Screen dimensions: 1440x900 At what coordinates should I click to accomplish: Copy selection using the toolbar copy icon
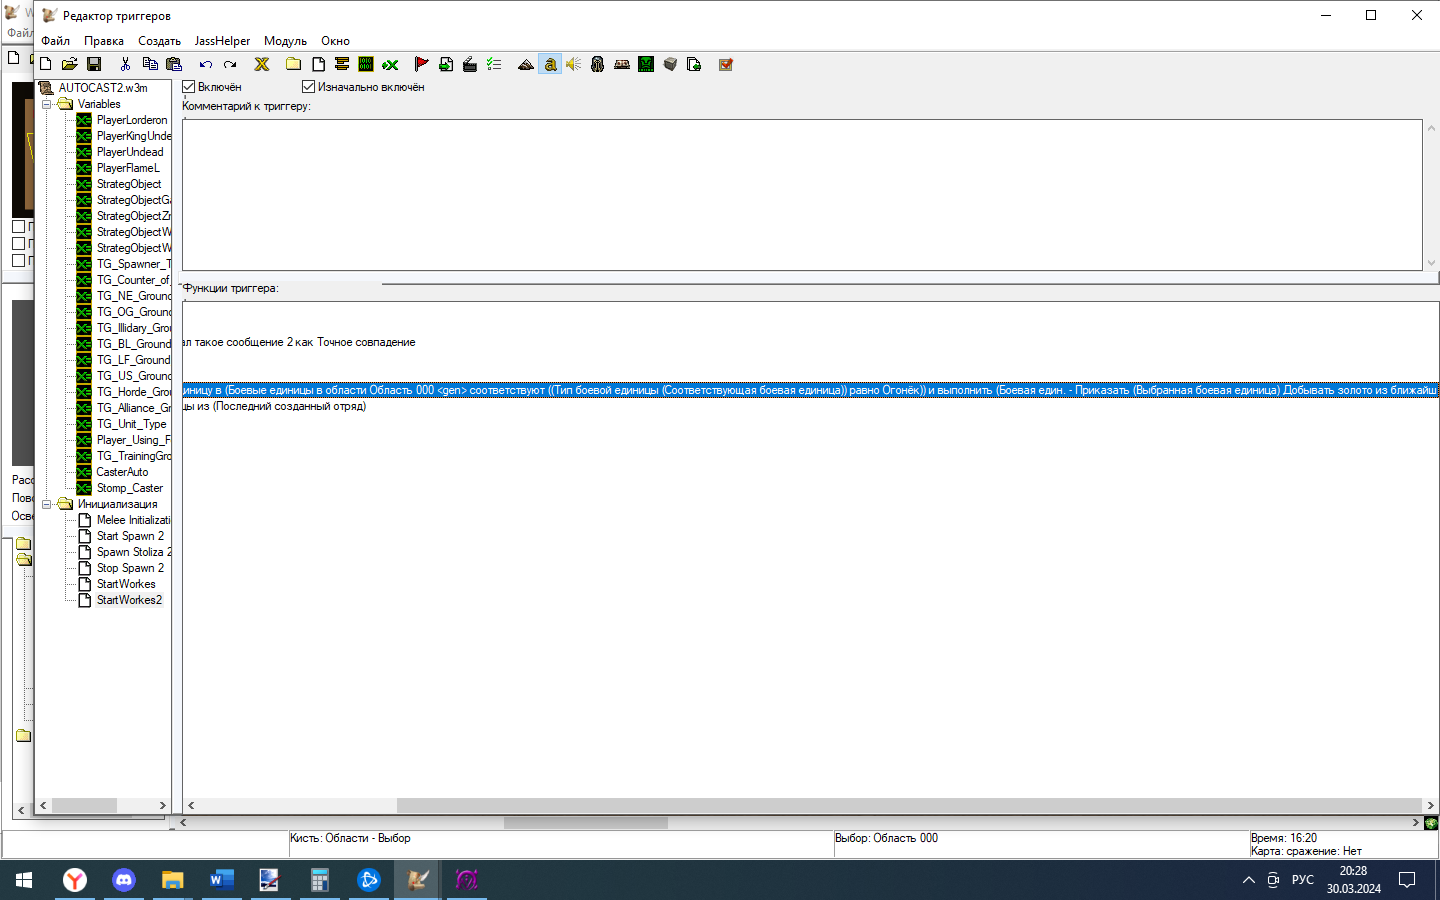[150, 64]
